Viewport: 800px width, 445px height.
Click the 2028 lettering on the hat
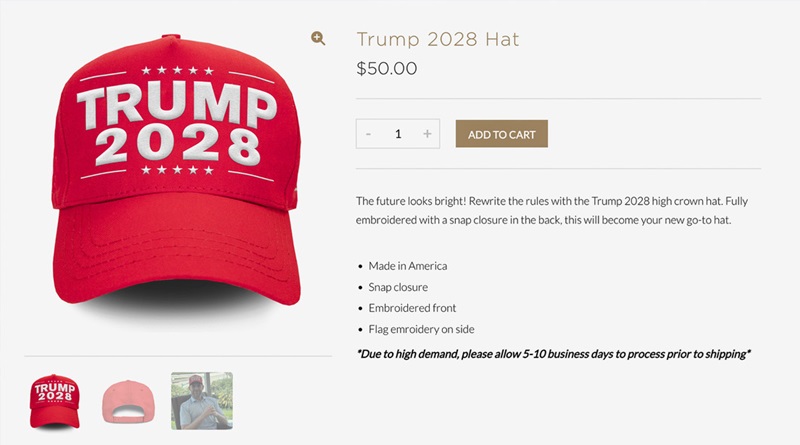click(x=178, y=144)
